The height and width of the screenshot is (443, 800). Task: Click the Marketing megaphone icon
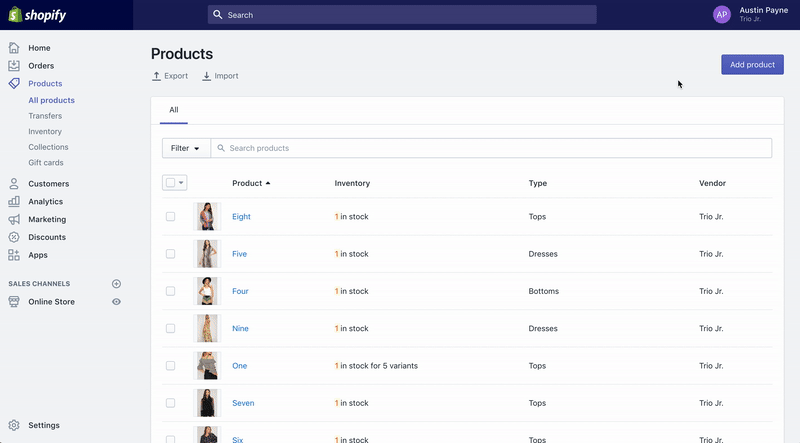point(14,219)
